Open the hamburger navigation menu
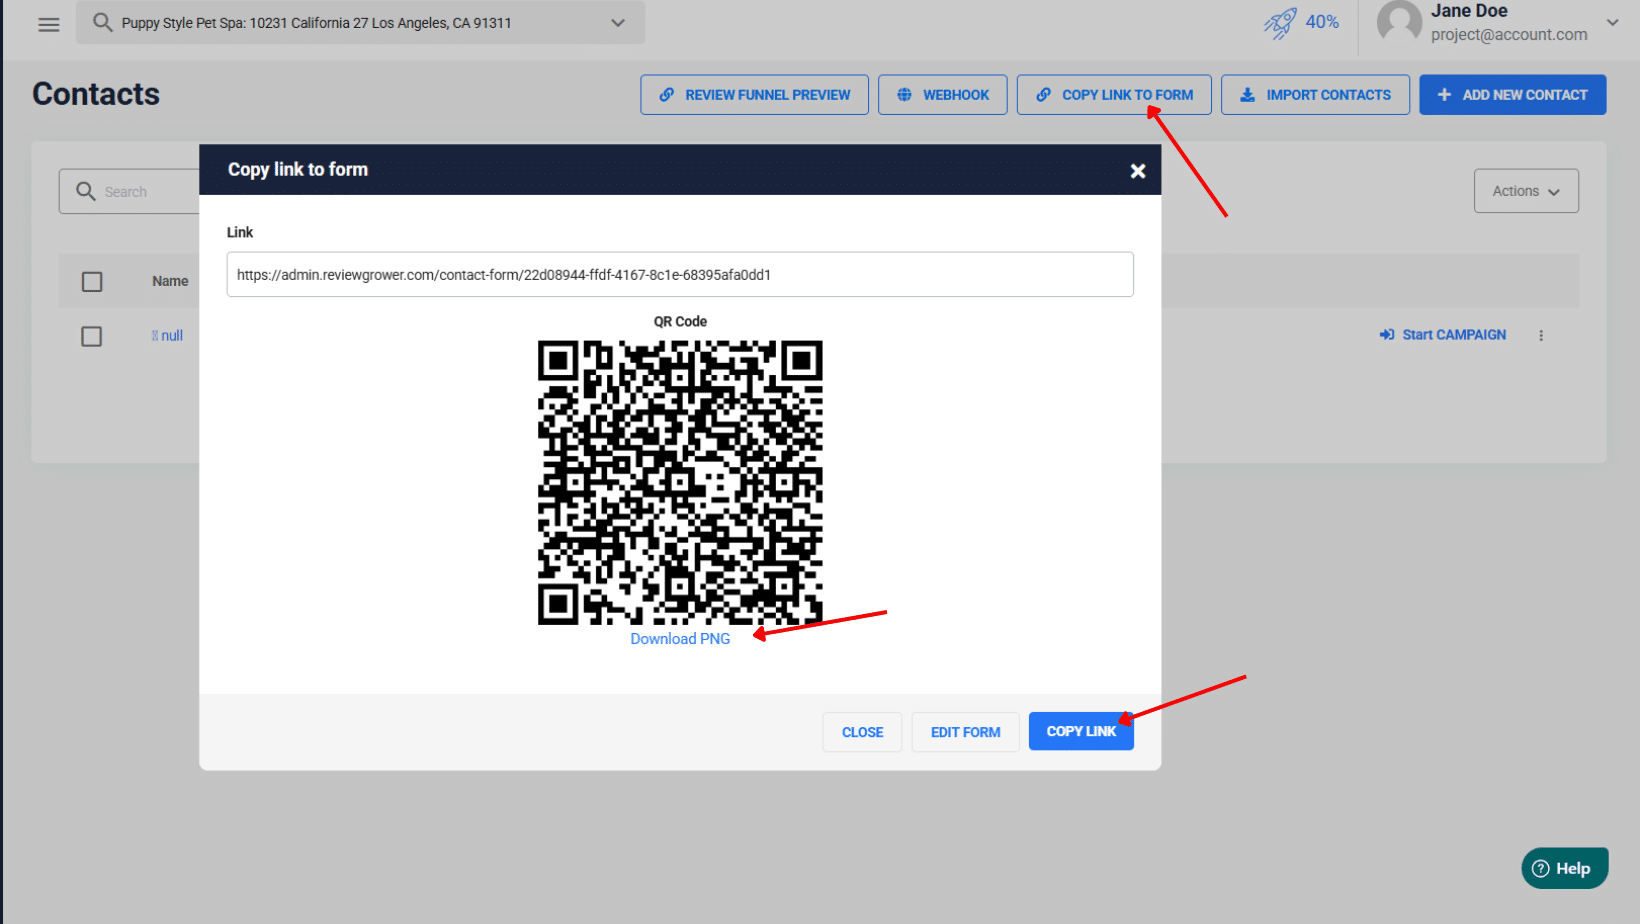The image size is (1640, 924). tap(49, 24)
